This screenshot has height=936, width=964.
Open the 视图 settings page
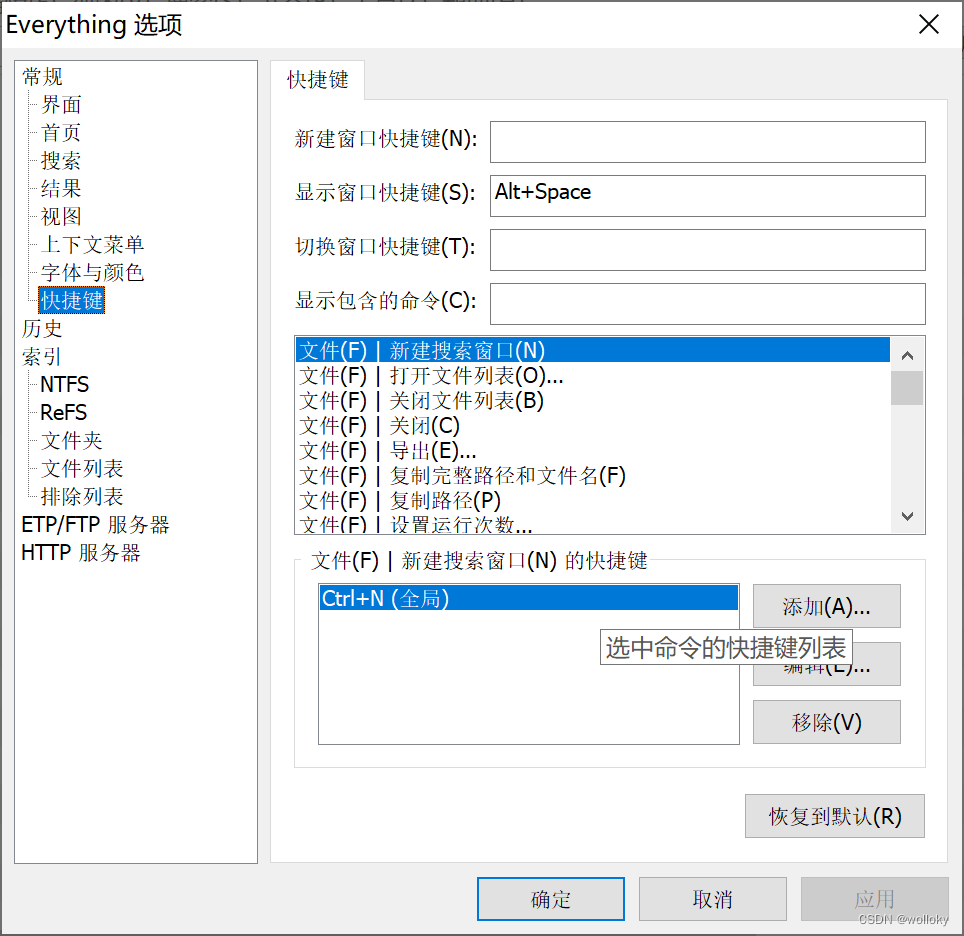[61, 216]
